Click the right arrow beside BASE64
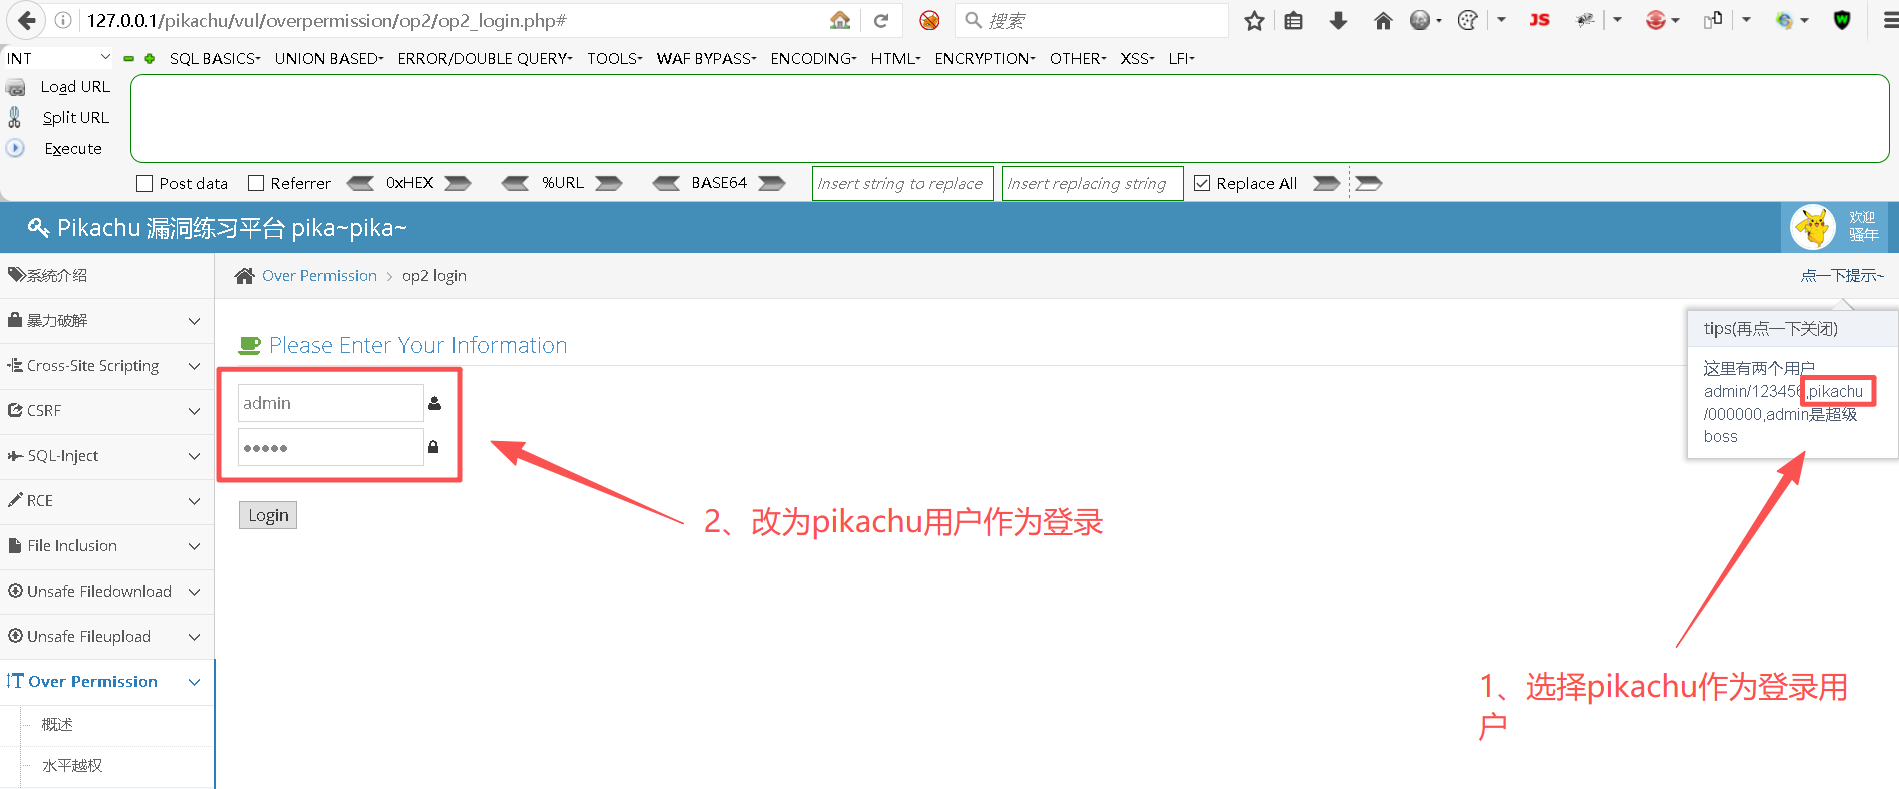 click(x=772, y=183)
